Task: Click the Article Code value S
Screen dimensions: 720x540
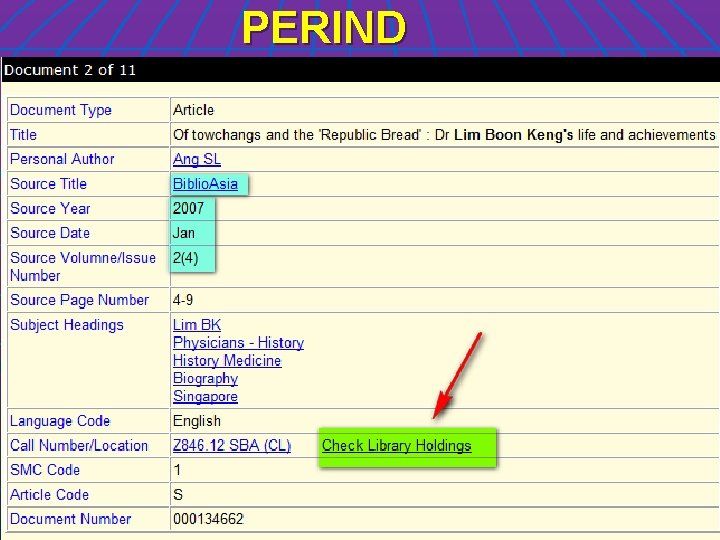Action: (x=178, y=495)
